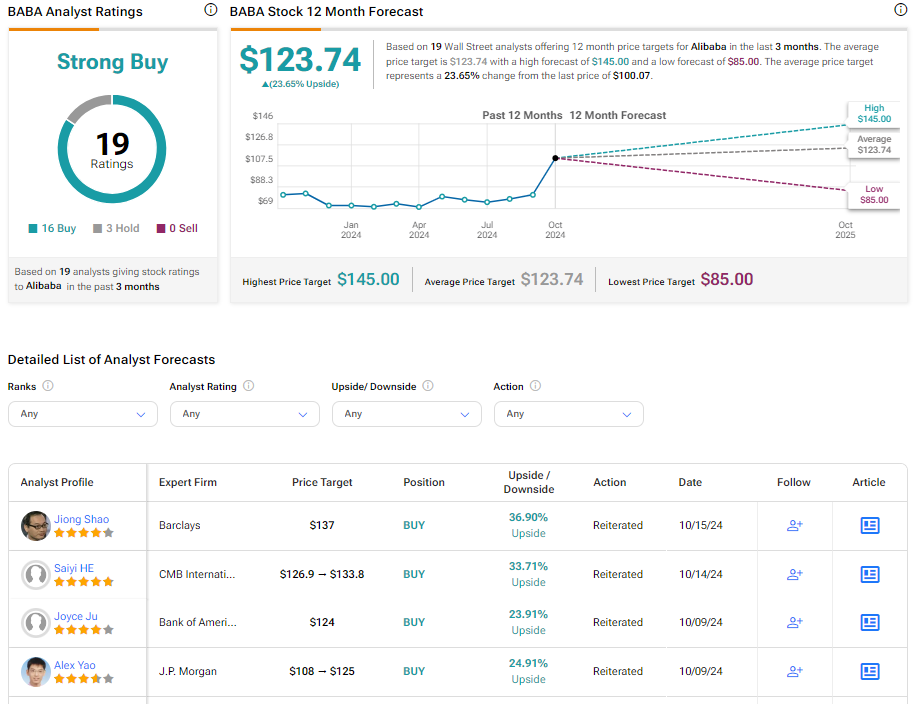Click info icon beside 12 Month Forecast
Screen dimensions: 915x704
click(x=900, y=10)
